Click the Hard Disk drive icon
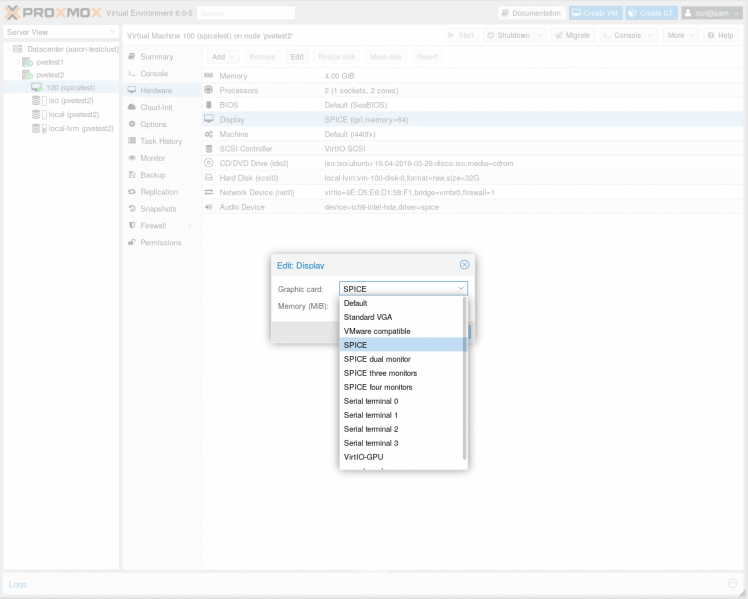Image resolution: width=748 pixels, height=599 pixels. tap(208, 177)
